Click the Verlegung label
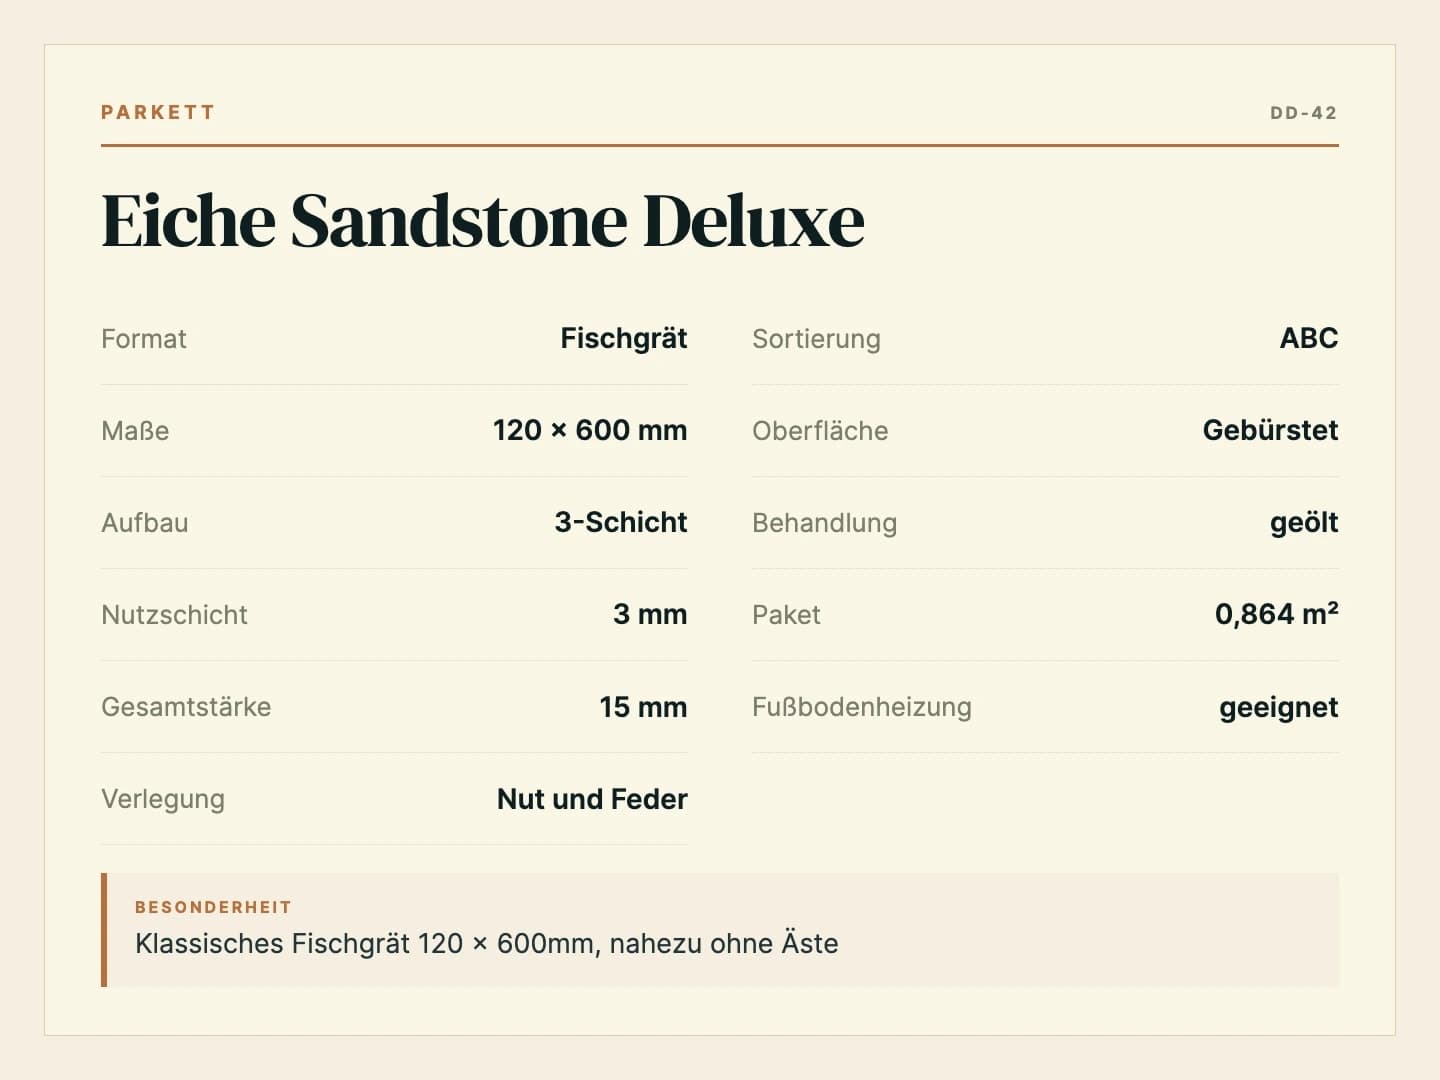This screenshot has height=1080, width=1440. click(163, 799)
